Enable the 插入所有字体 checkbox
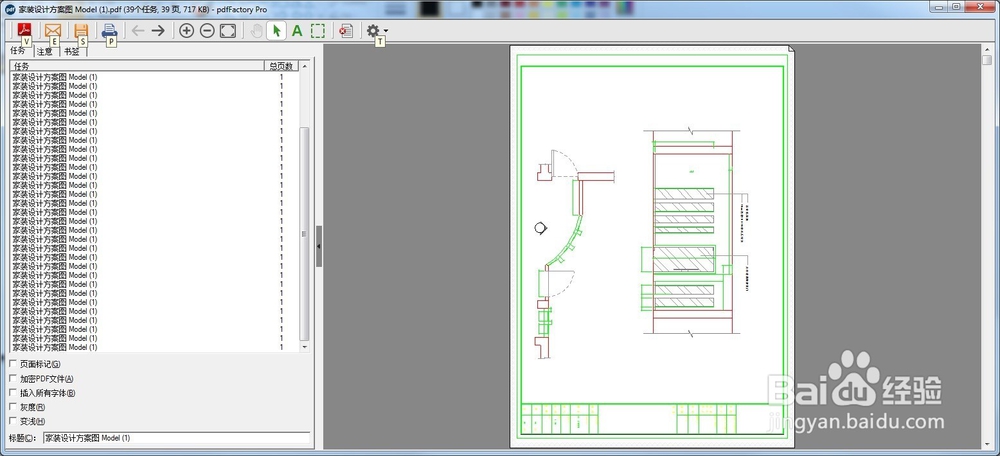Image resolution: width=1000 pixels, height=456 pixels. tap(13, 393)
